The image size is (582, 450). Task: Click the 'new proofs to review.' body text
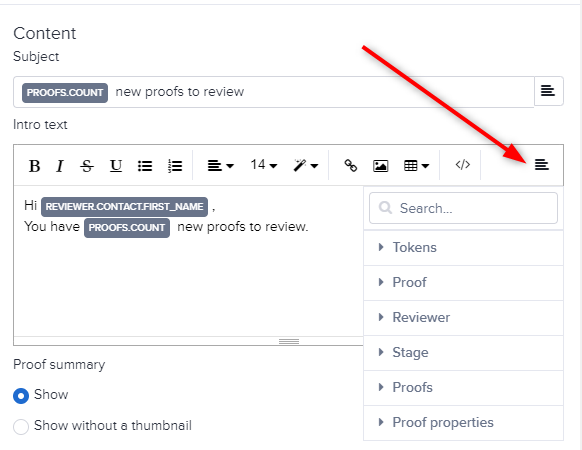[x=243, y=226]
